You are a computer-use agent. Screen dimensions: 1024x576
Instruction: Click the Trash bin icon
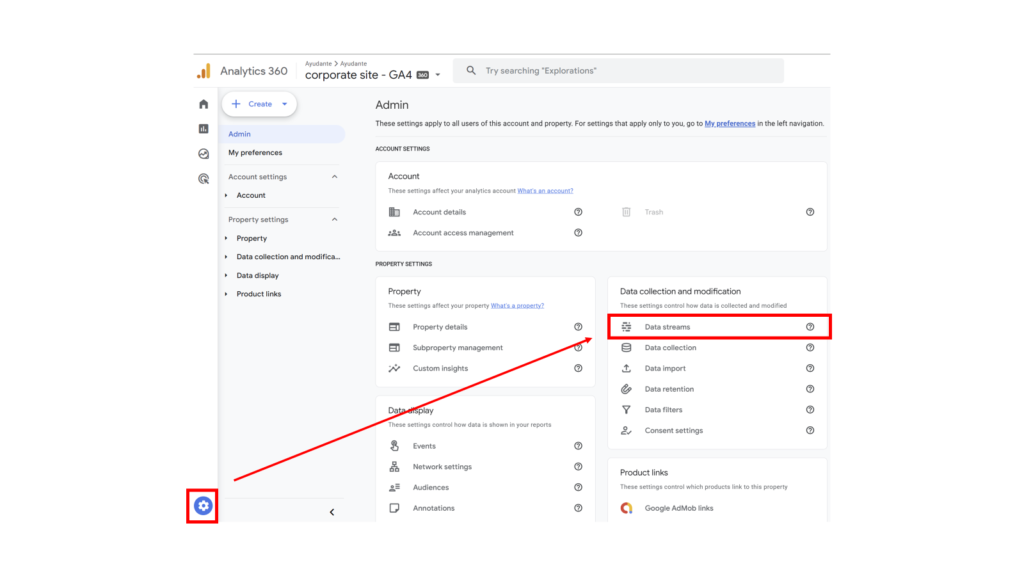626,212
